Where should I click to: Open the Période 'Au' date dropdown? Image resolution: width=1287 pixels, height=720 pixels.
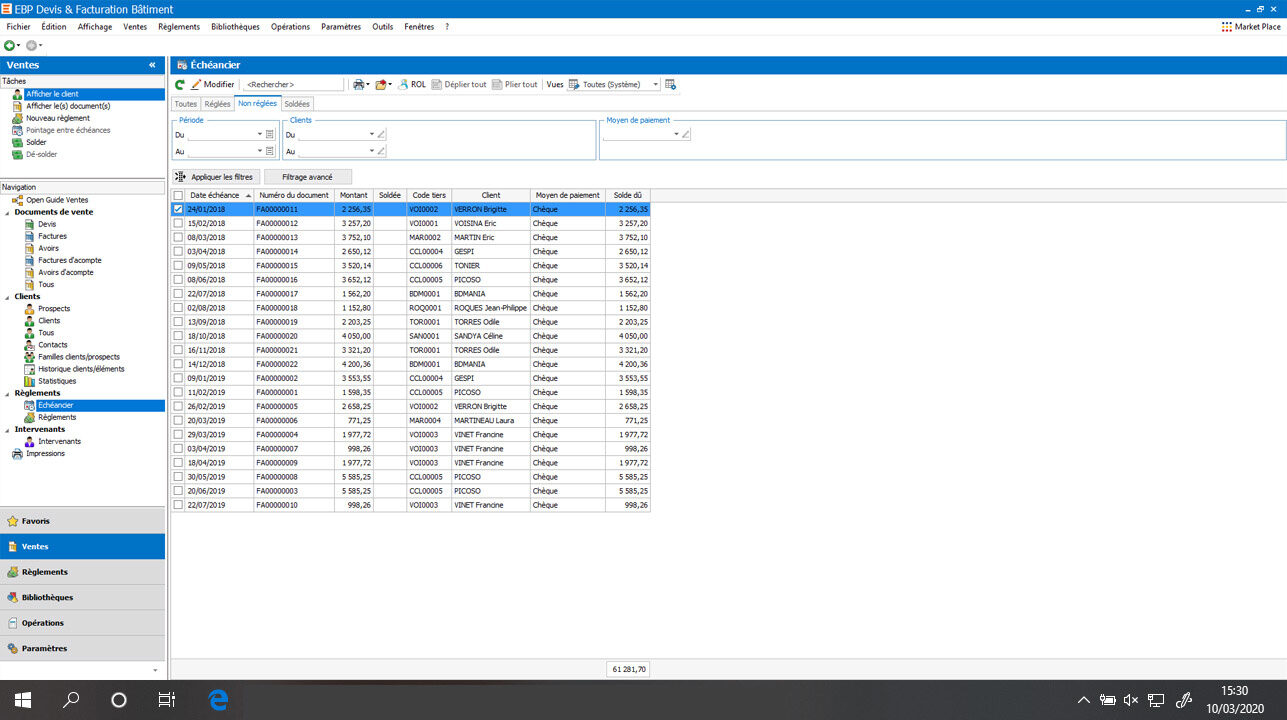pyautogui.click(x=258, y=151)
